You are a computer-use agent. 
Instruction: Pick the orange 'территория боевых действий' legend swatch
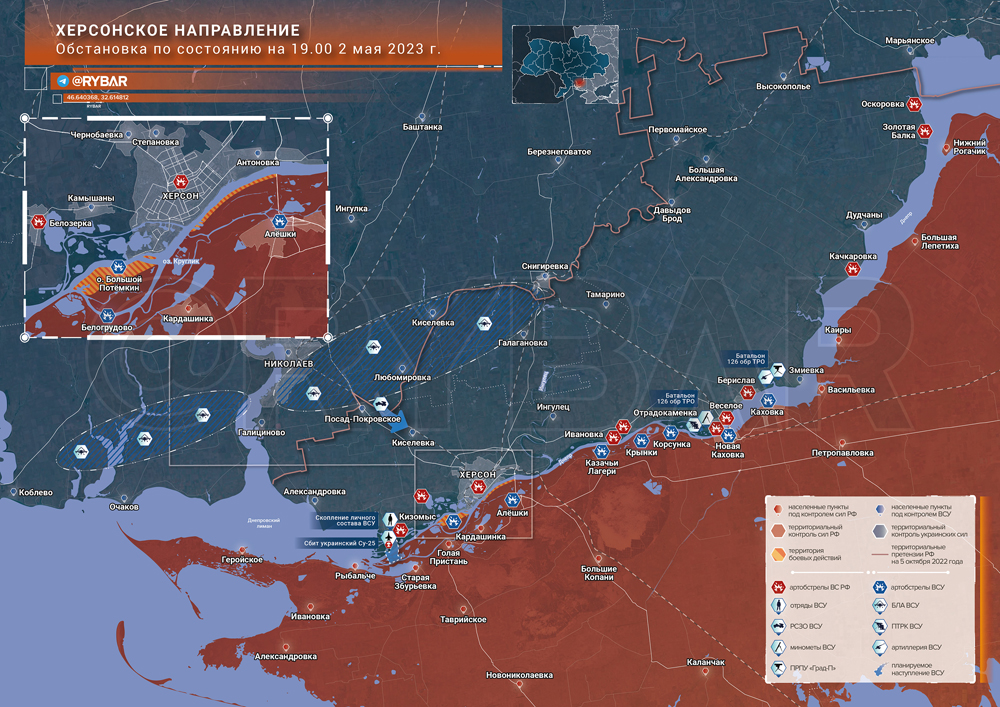[x=778, y=554]
